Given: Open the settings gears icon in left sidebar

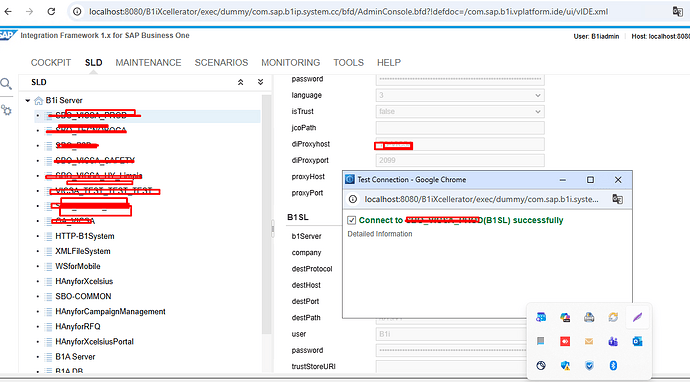Looking at the screenshot, I should pos(6,110).
